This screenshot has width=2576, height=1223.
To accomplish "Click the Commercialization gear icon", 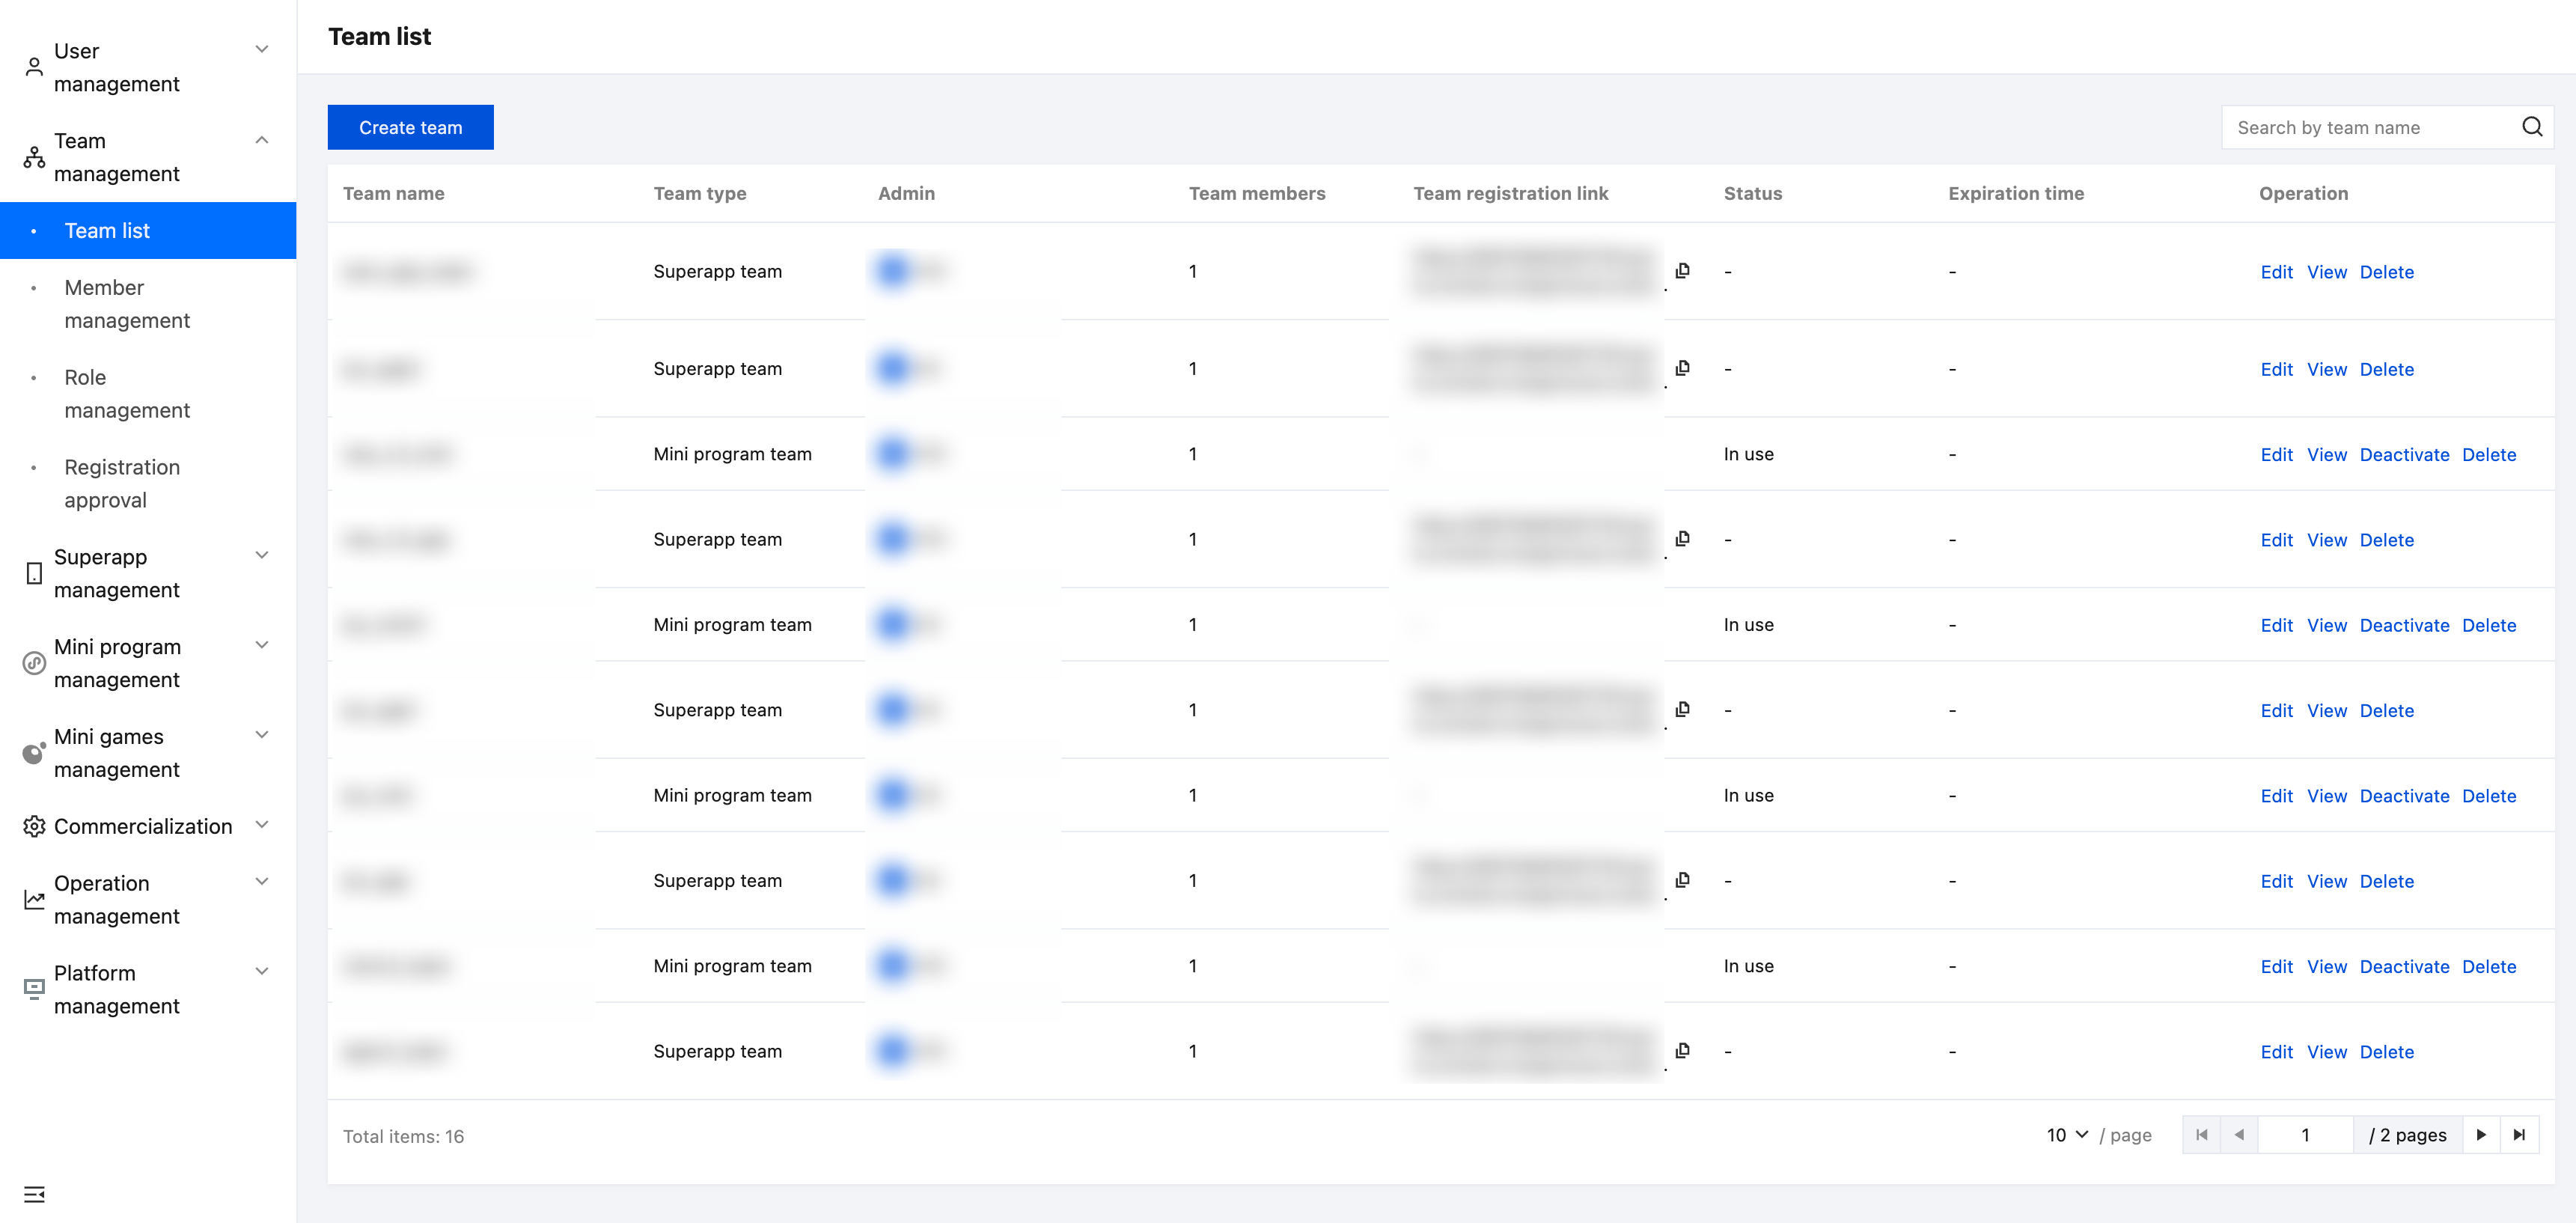I will (34, 826).
